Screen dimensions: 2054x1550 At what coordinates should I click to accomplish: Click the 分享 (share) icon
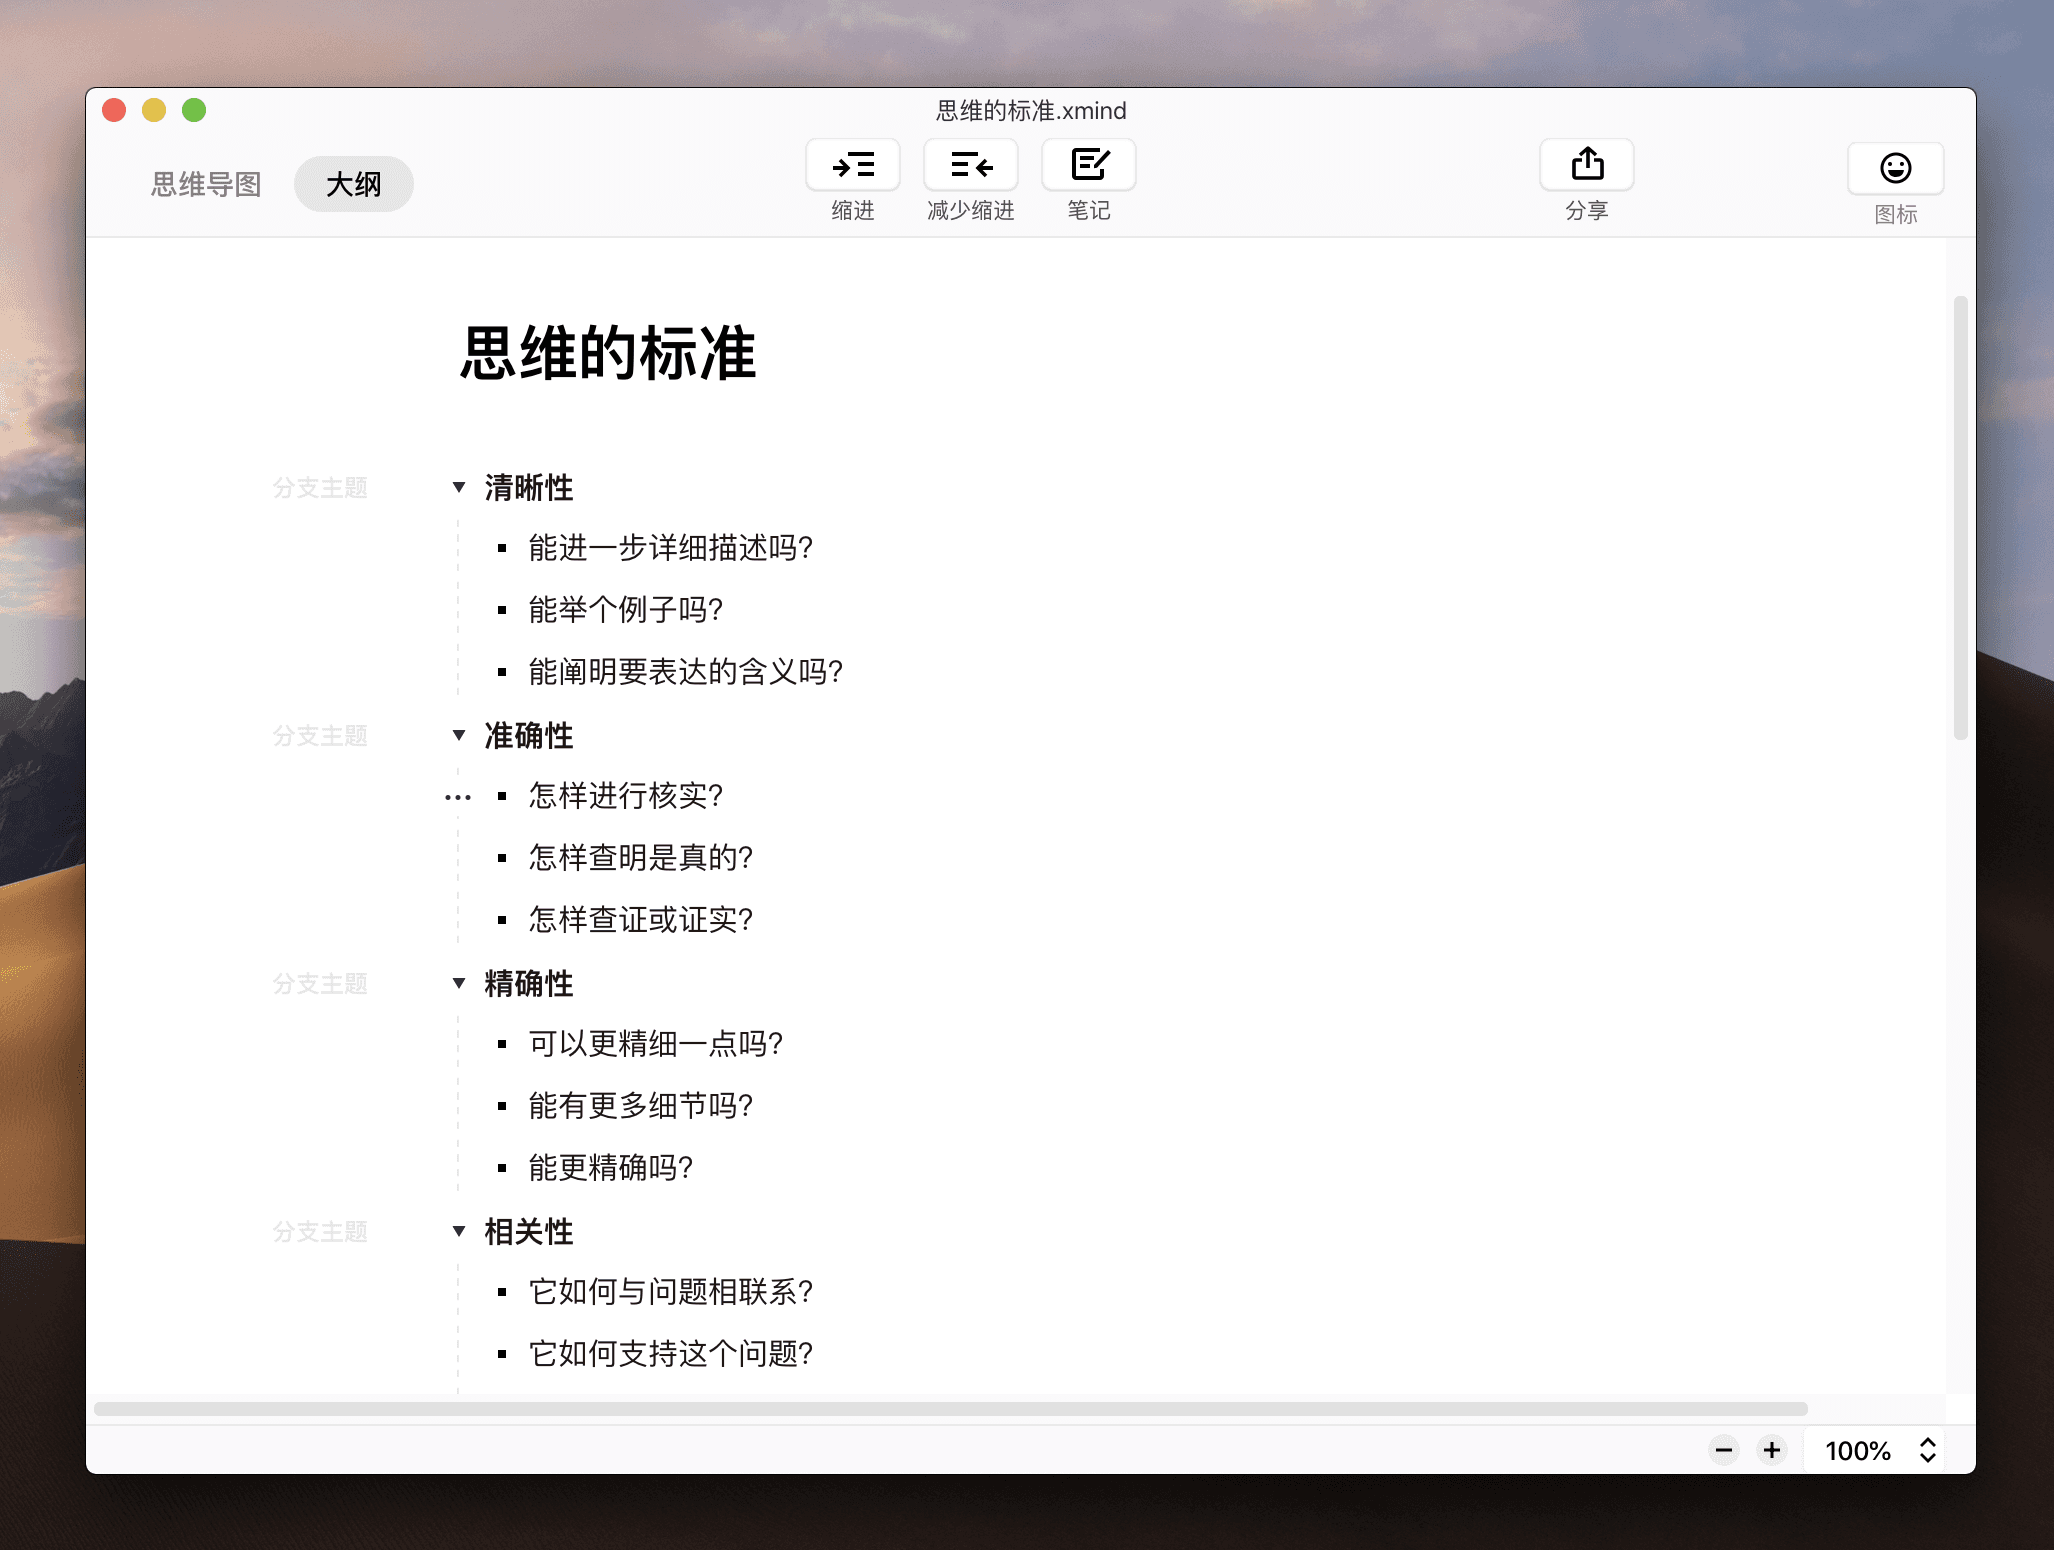pyautogui.click(x=1586, y=165)
